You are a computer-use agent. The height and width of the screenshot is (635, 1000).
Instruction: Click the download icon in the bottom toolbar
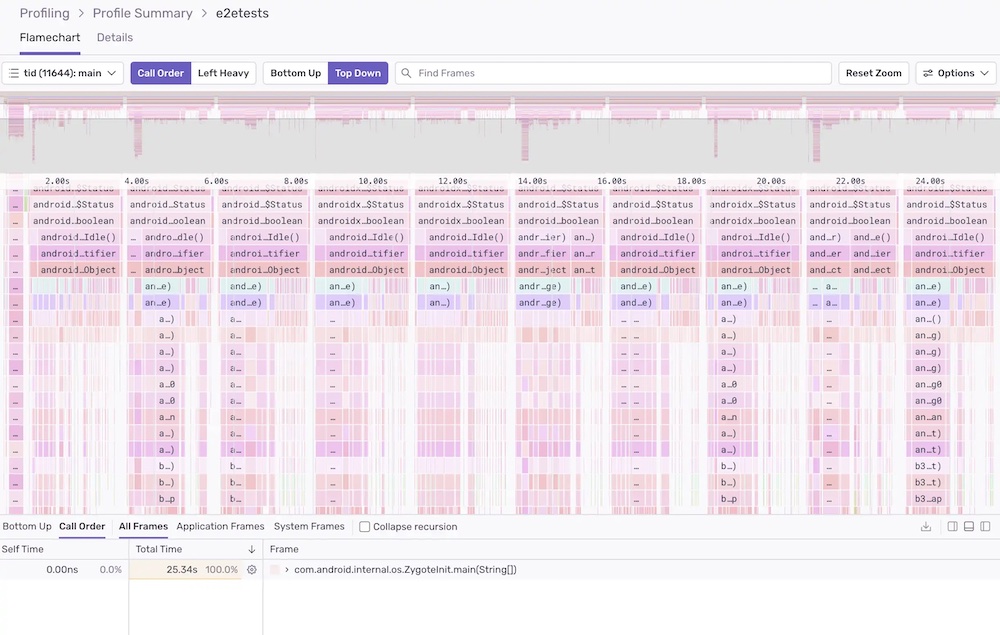(x=926, y=527)
